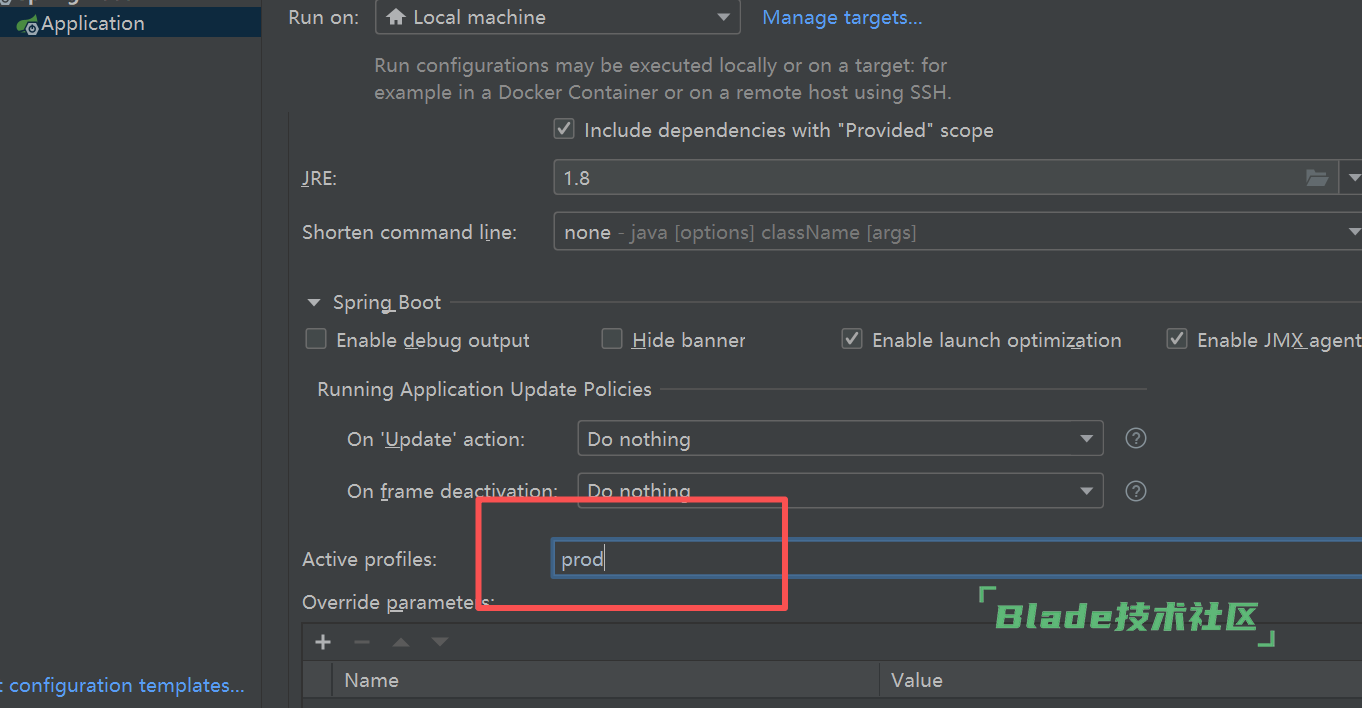Disable Enable launch optimization checkbox
Screen dimensions: 1362x708
pyautogui.click(x=852, y=340)
